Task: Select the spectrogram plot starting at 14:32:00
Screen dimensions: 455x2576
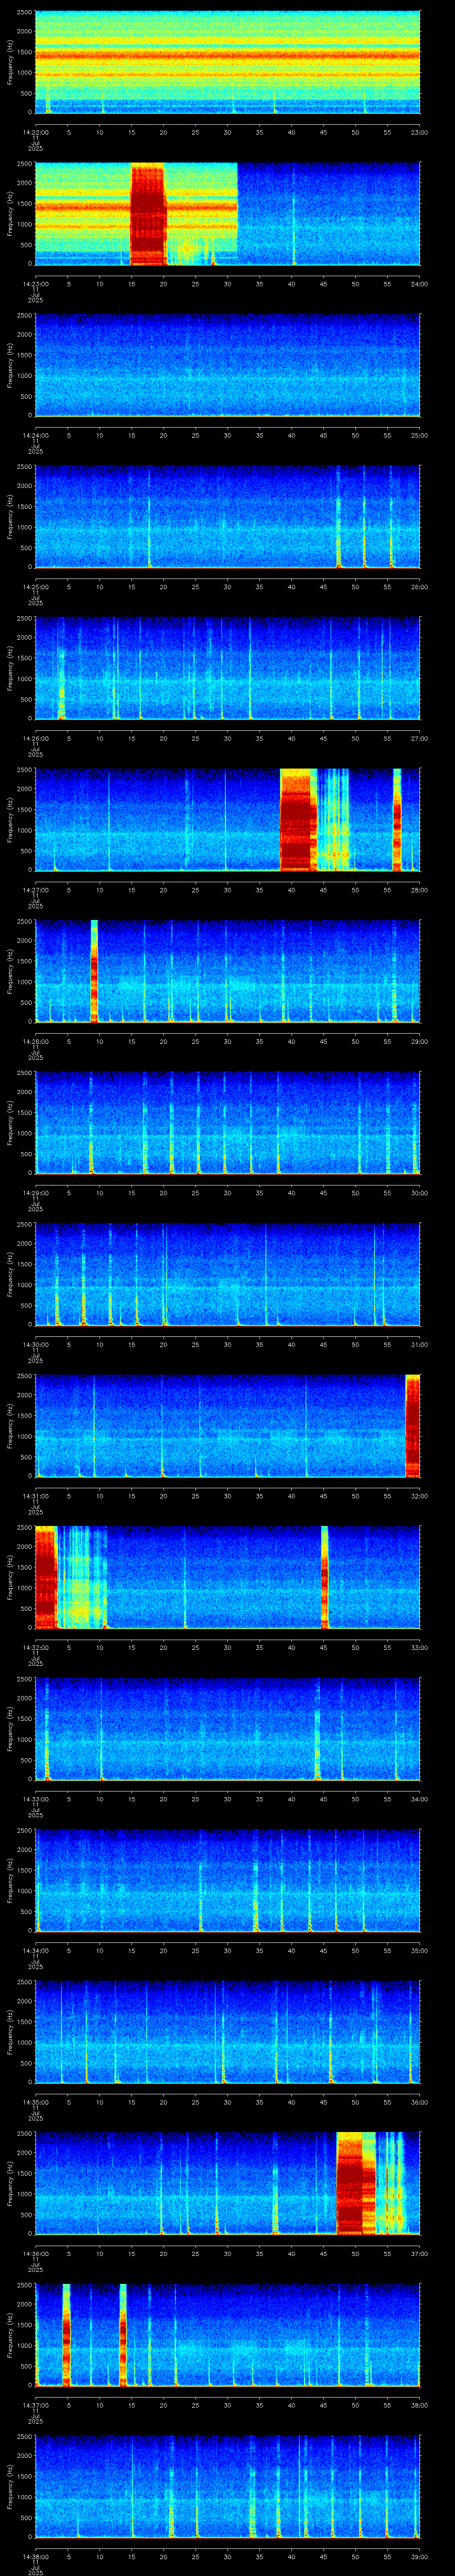Action: [227, 1577]
